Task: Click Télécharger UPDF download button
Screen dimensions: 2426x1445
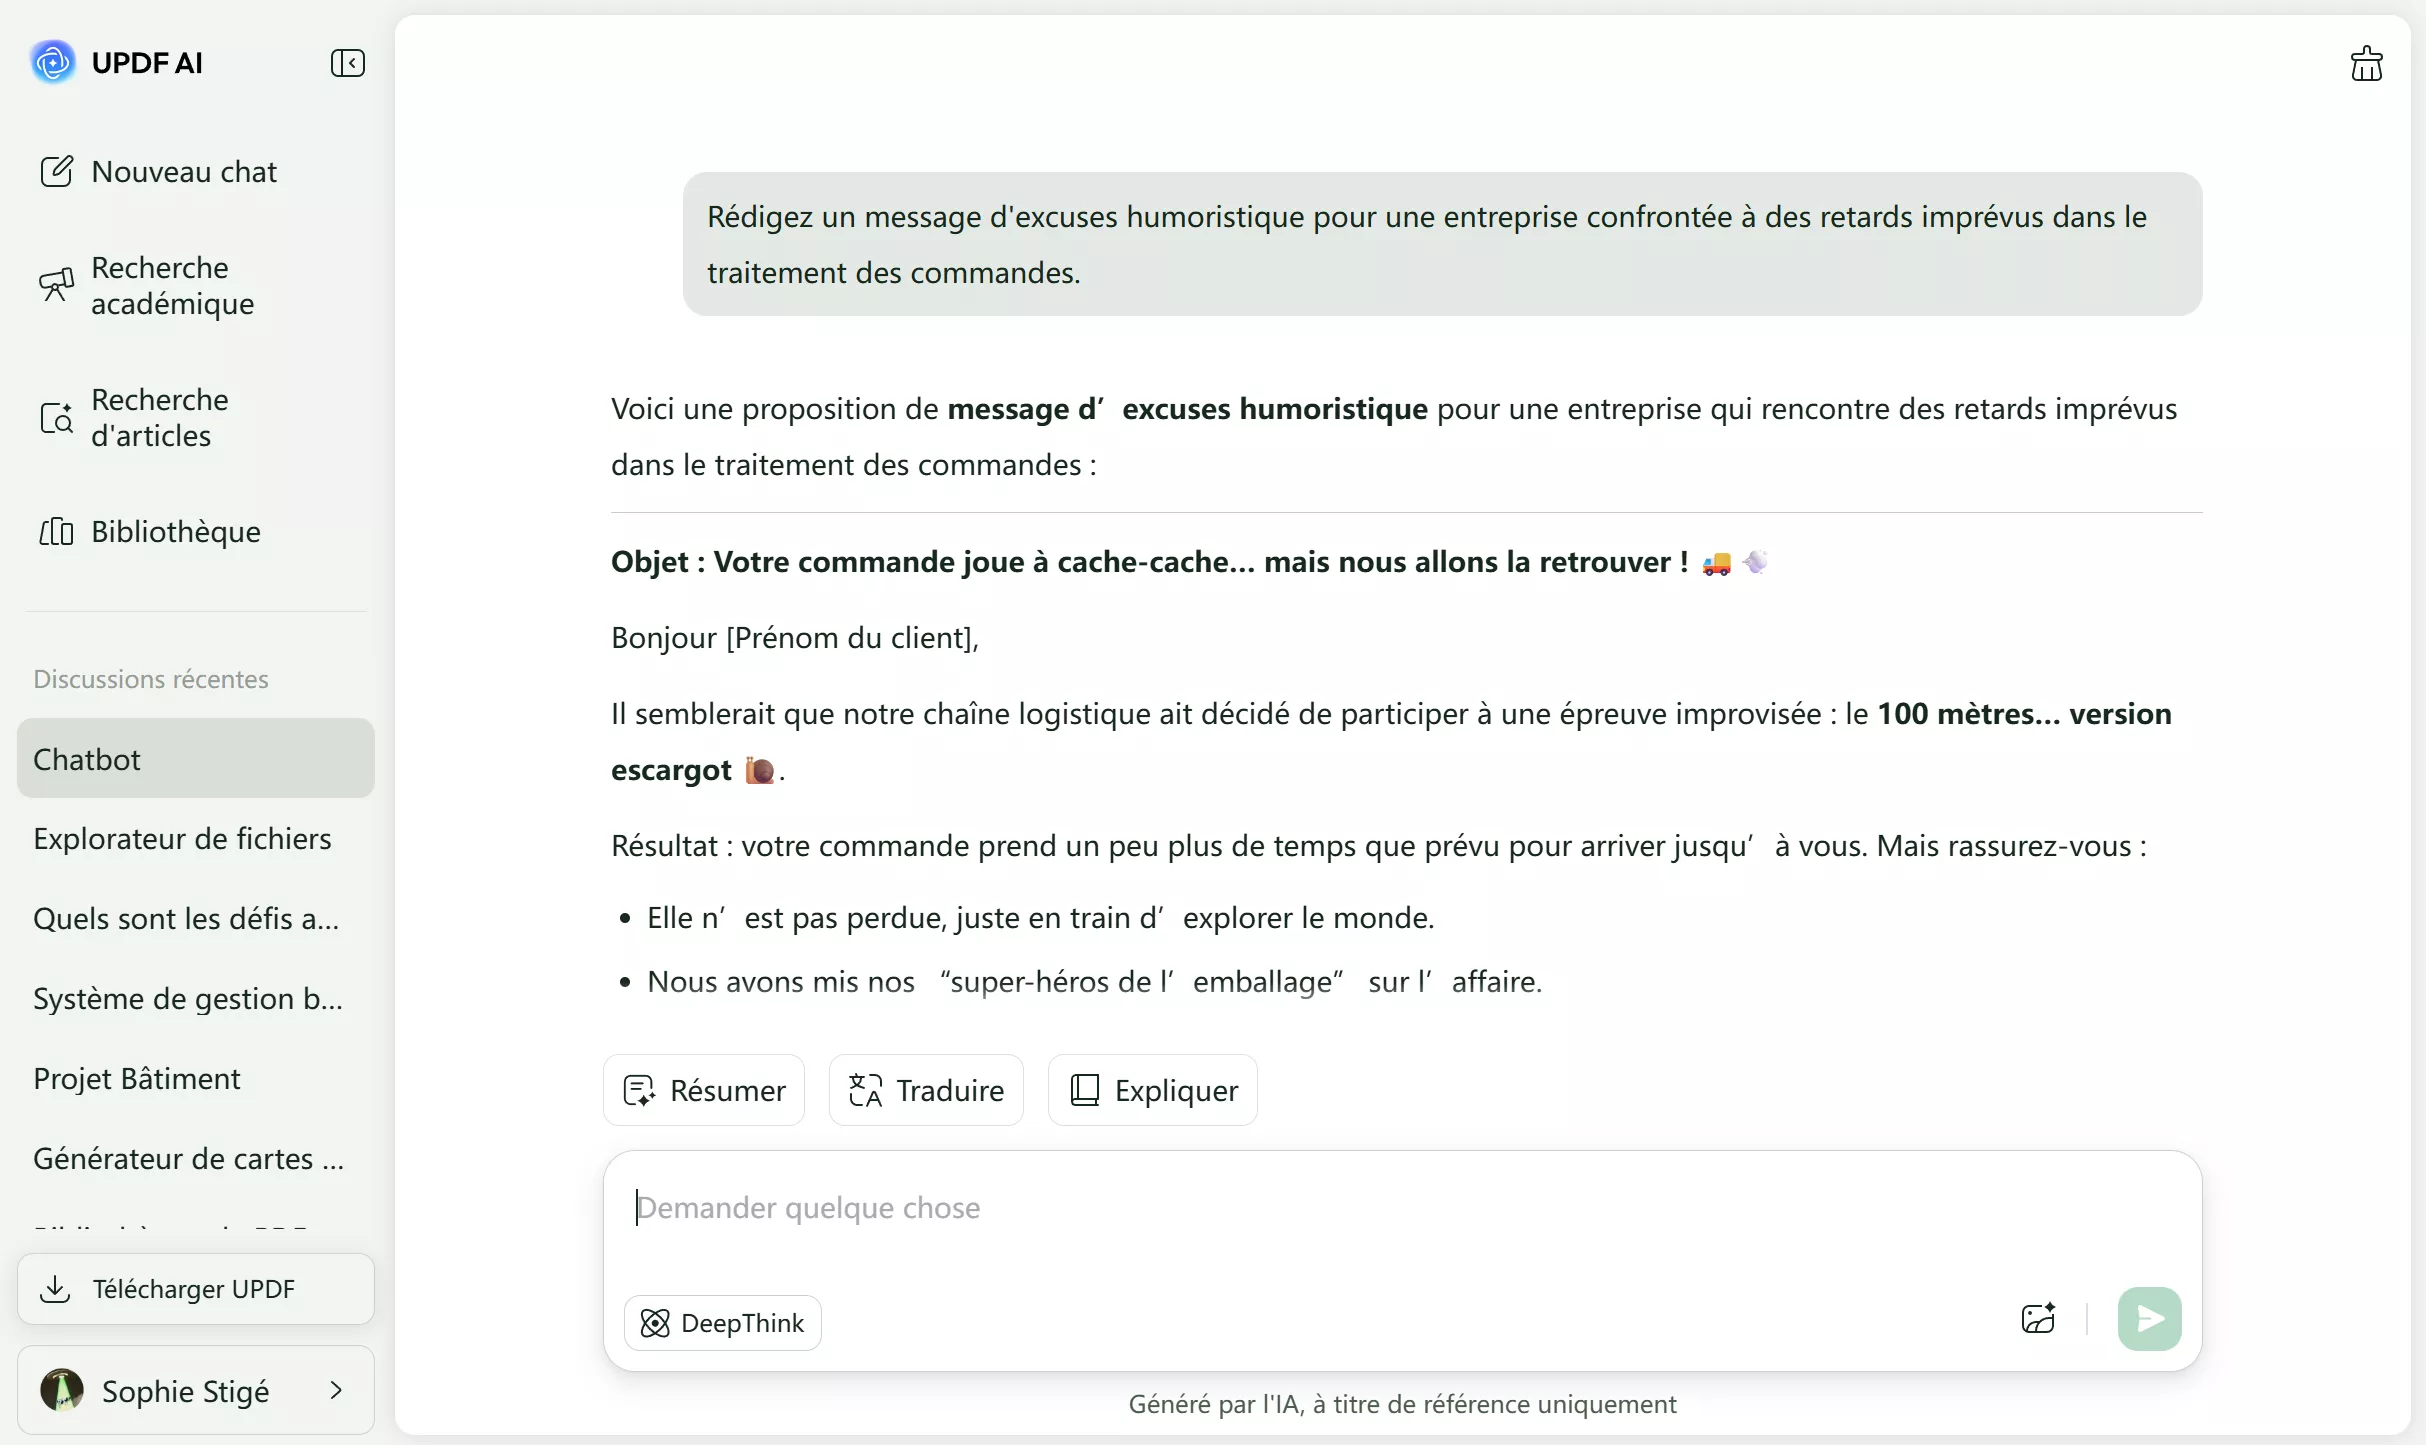Action: pos(196,1289)
